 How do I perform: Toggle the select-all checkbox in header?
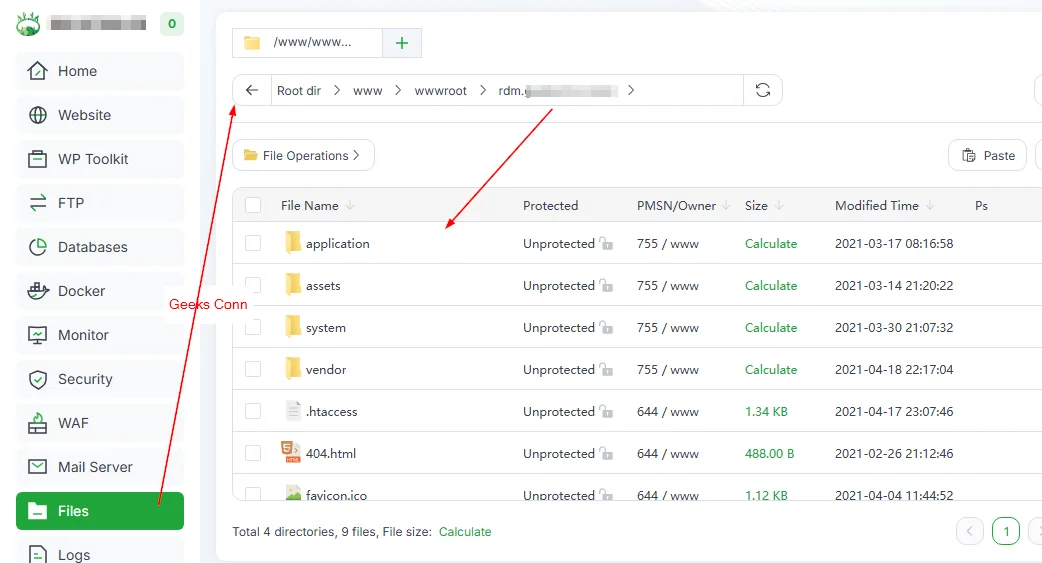pyautogui.click(x=253, y=205)
